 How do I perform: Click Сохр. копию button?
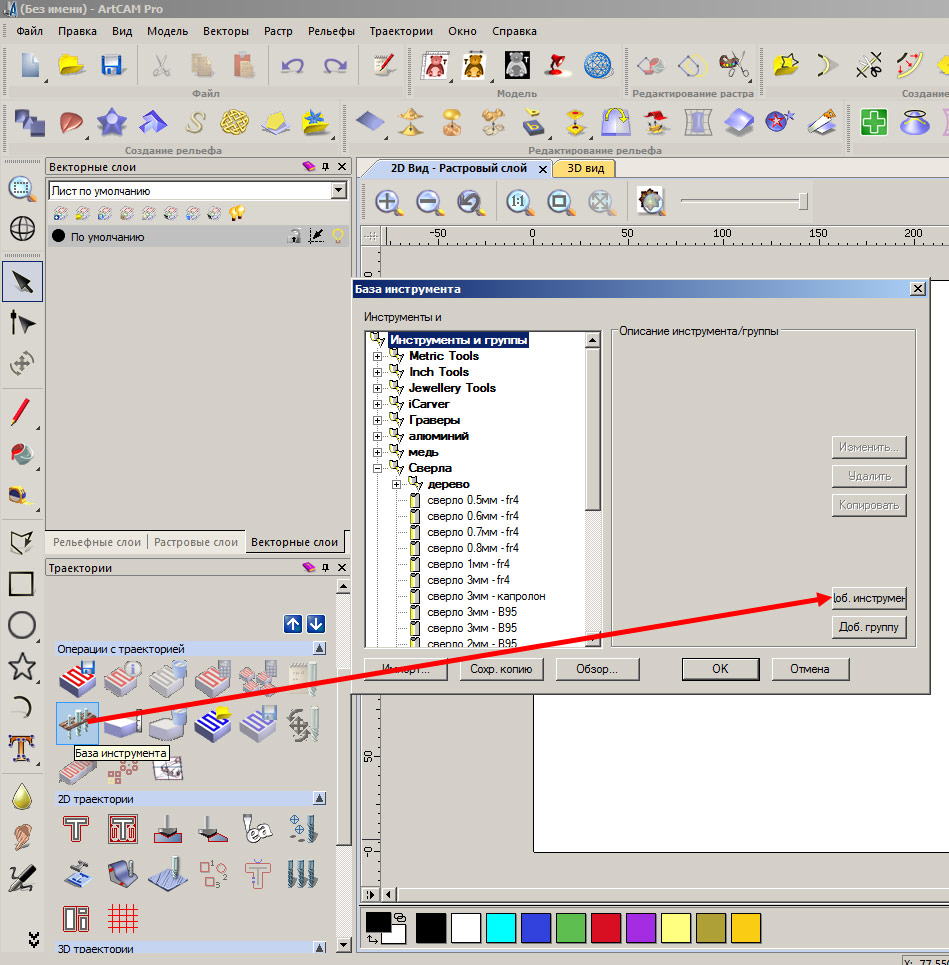tap(502, 669)
